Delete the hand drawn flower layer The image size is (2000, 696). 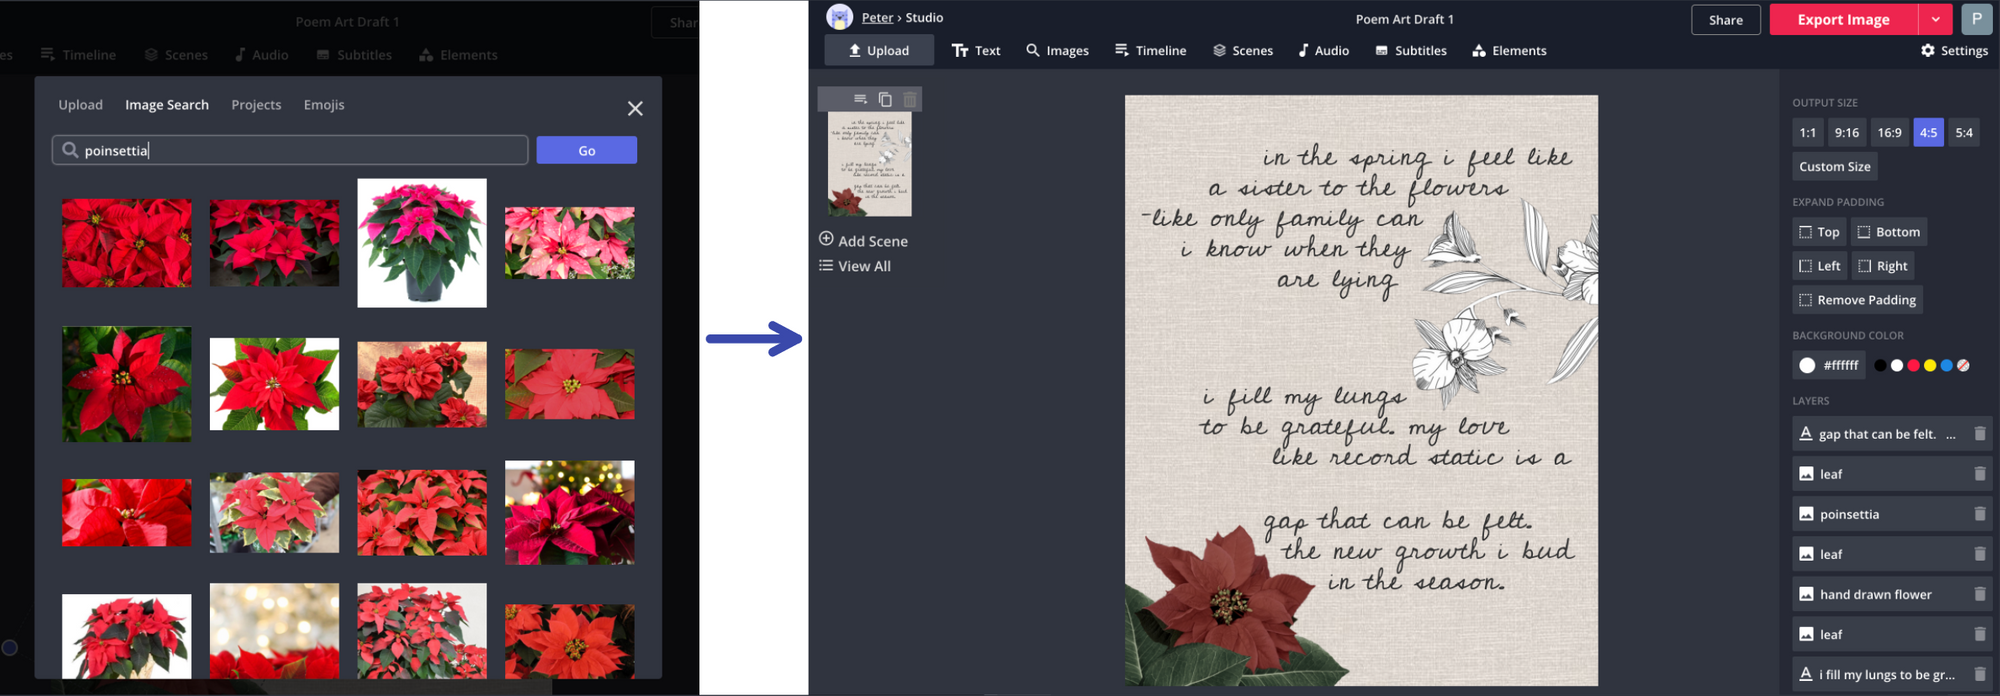(x=1979, y=594)
